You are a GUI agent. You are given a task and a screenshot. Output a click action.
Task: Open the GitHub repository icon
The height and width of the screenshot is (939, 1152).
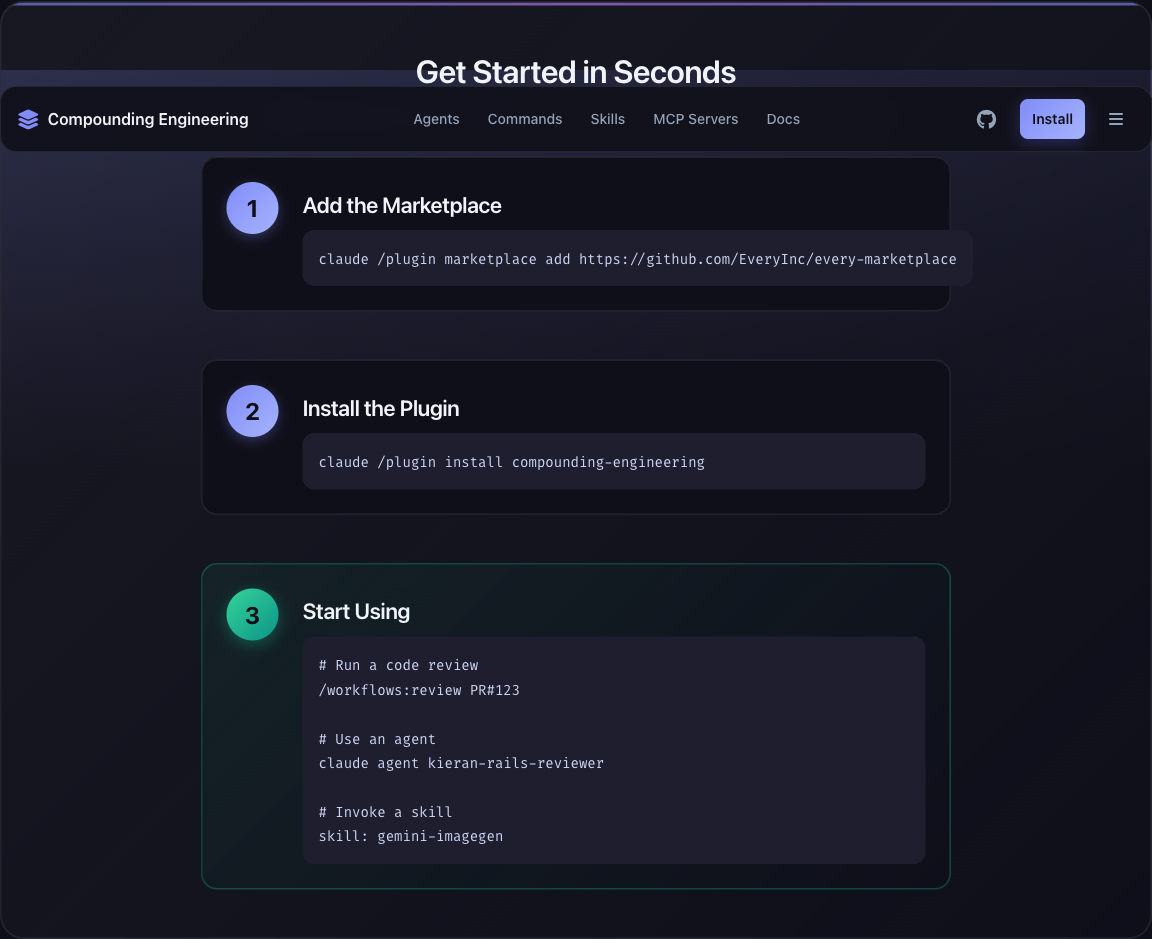point(986,119)
